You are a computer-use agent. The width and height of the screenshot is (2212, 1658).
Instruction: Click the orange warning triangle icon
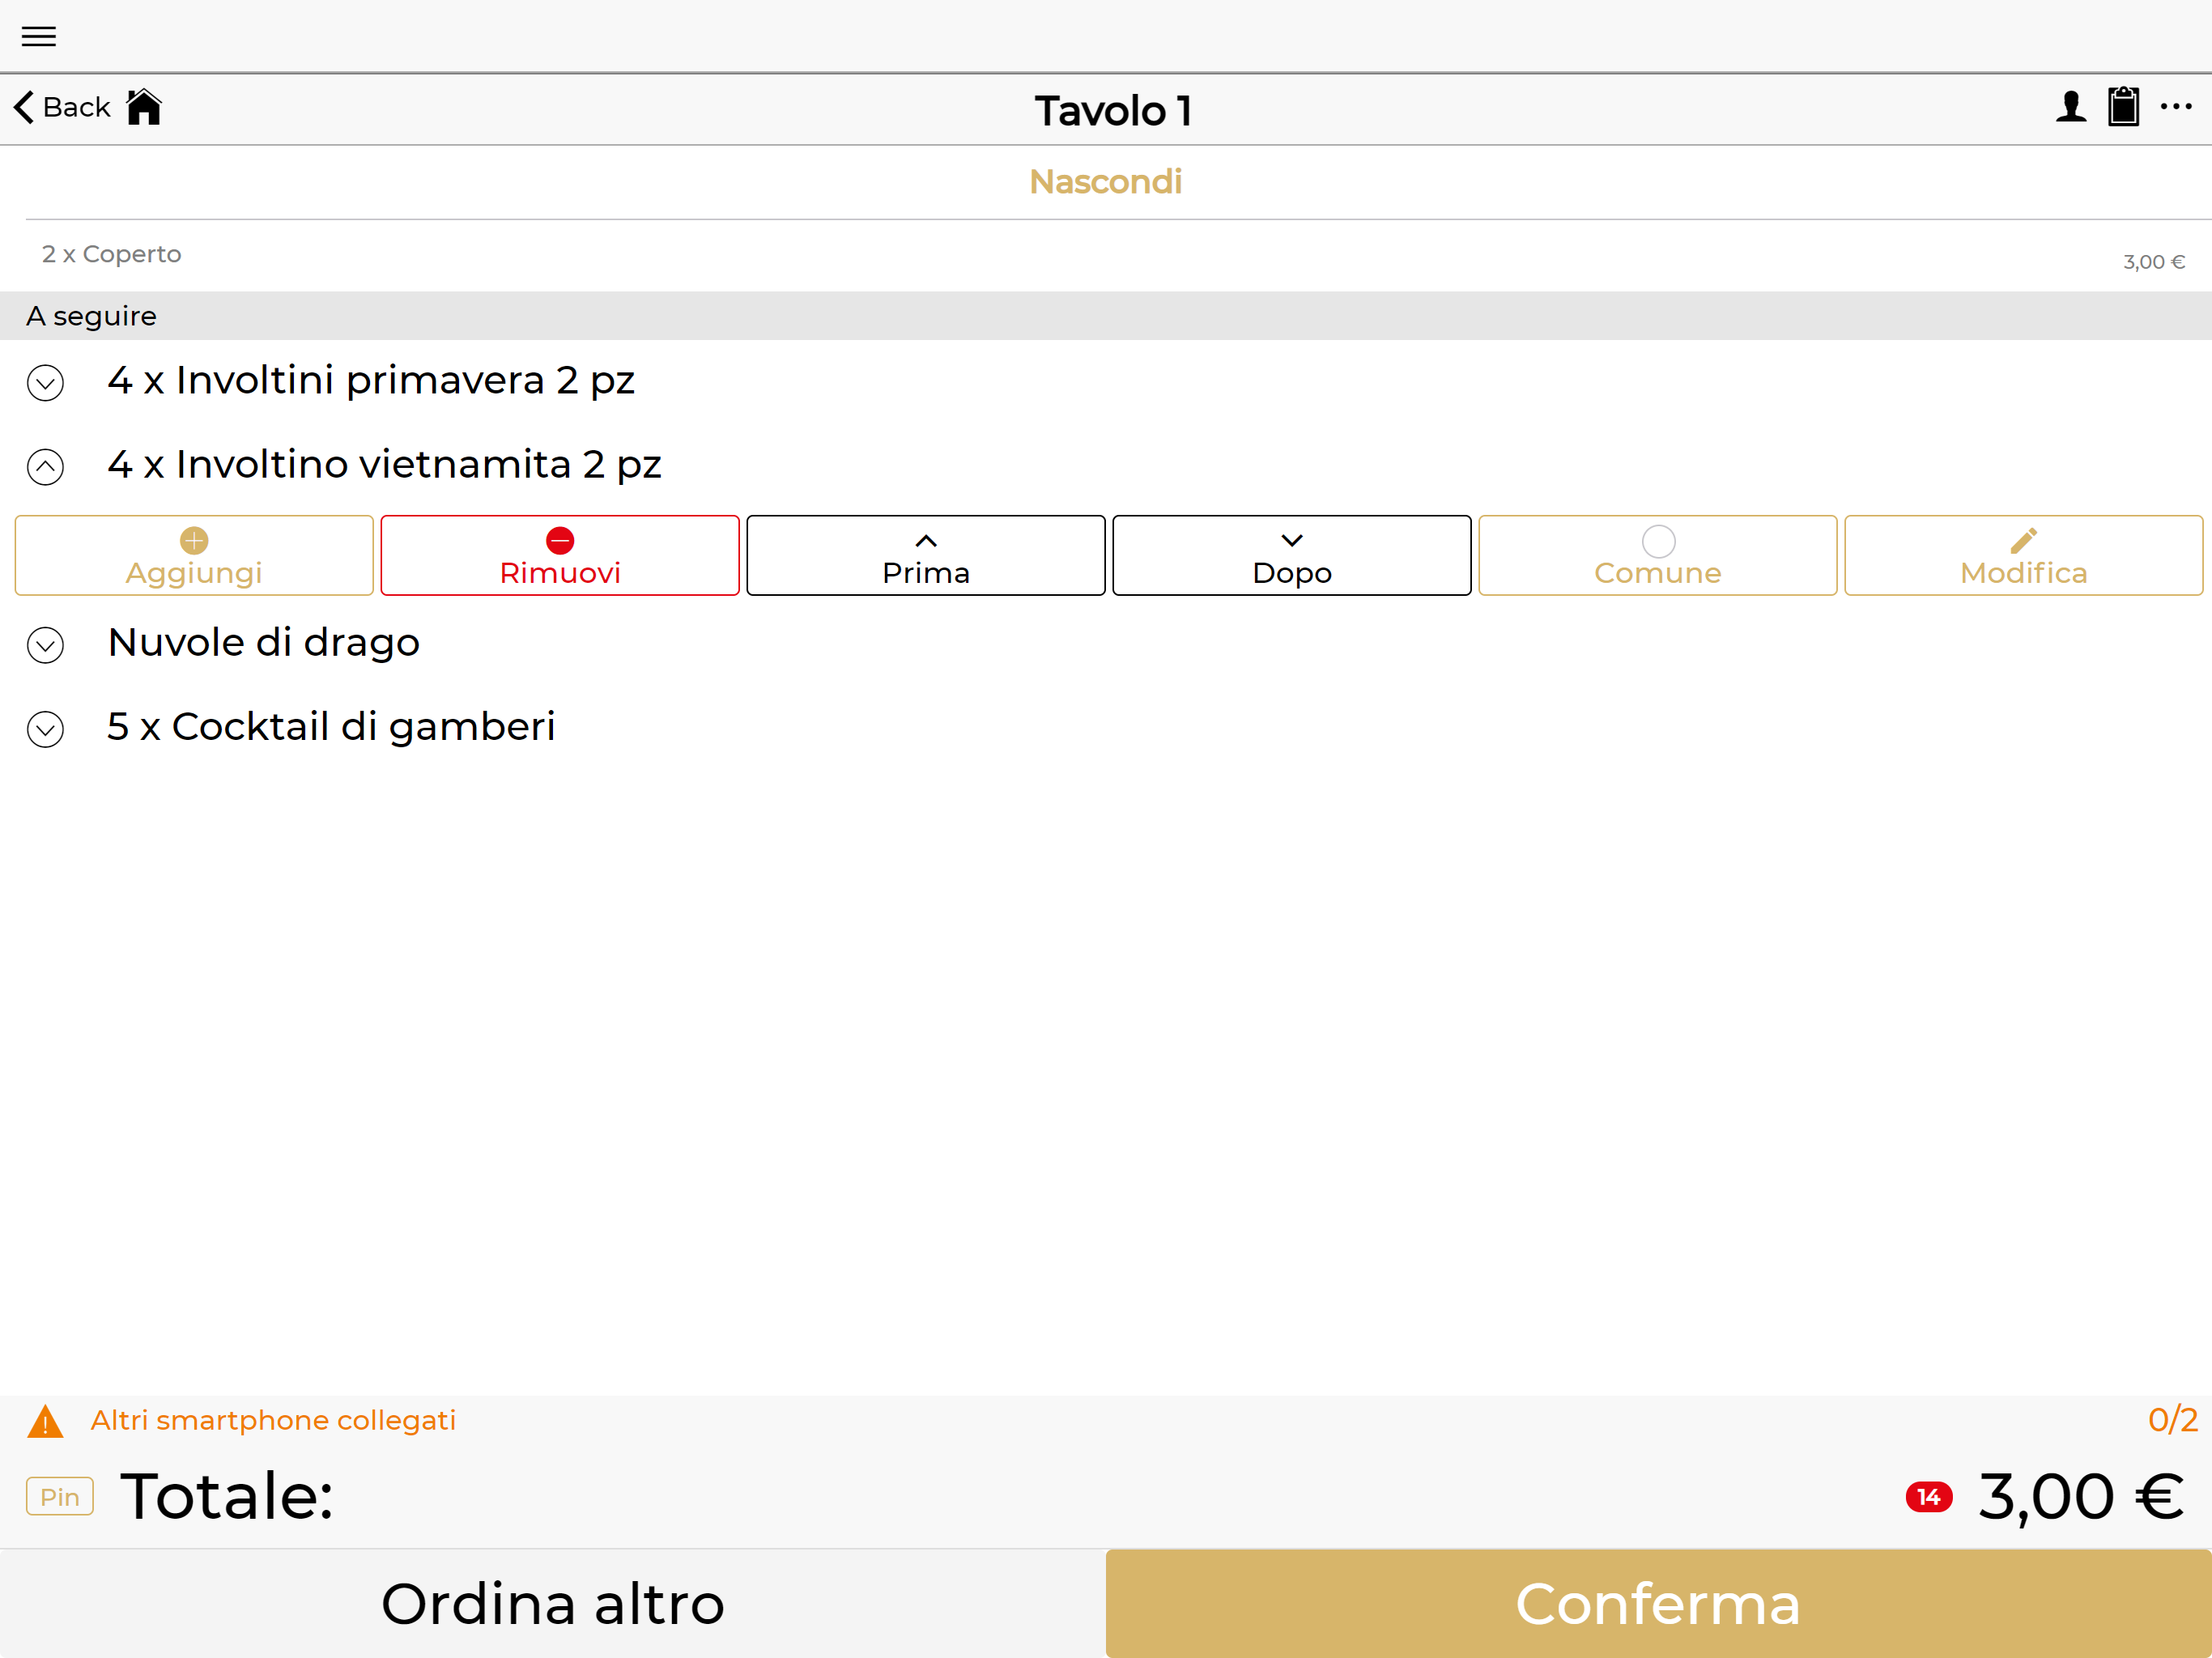(x=45, y=1421)
